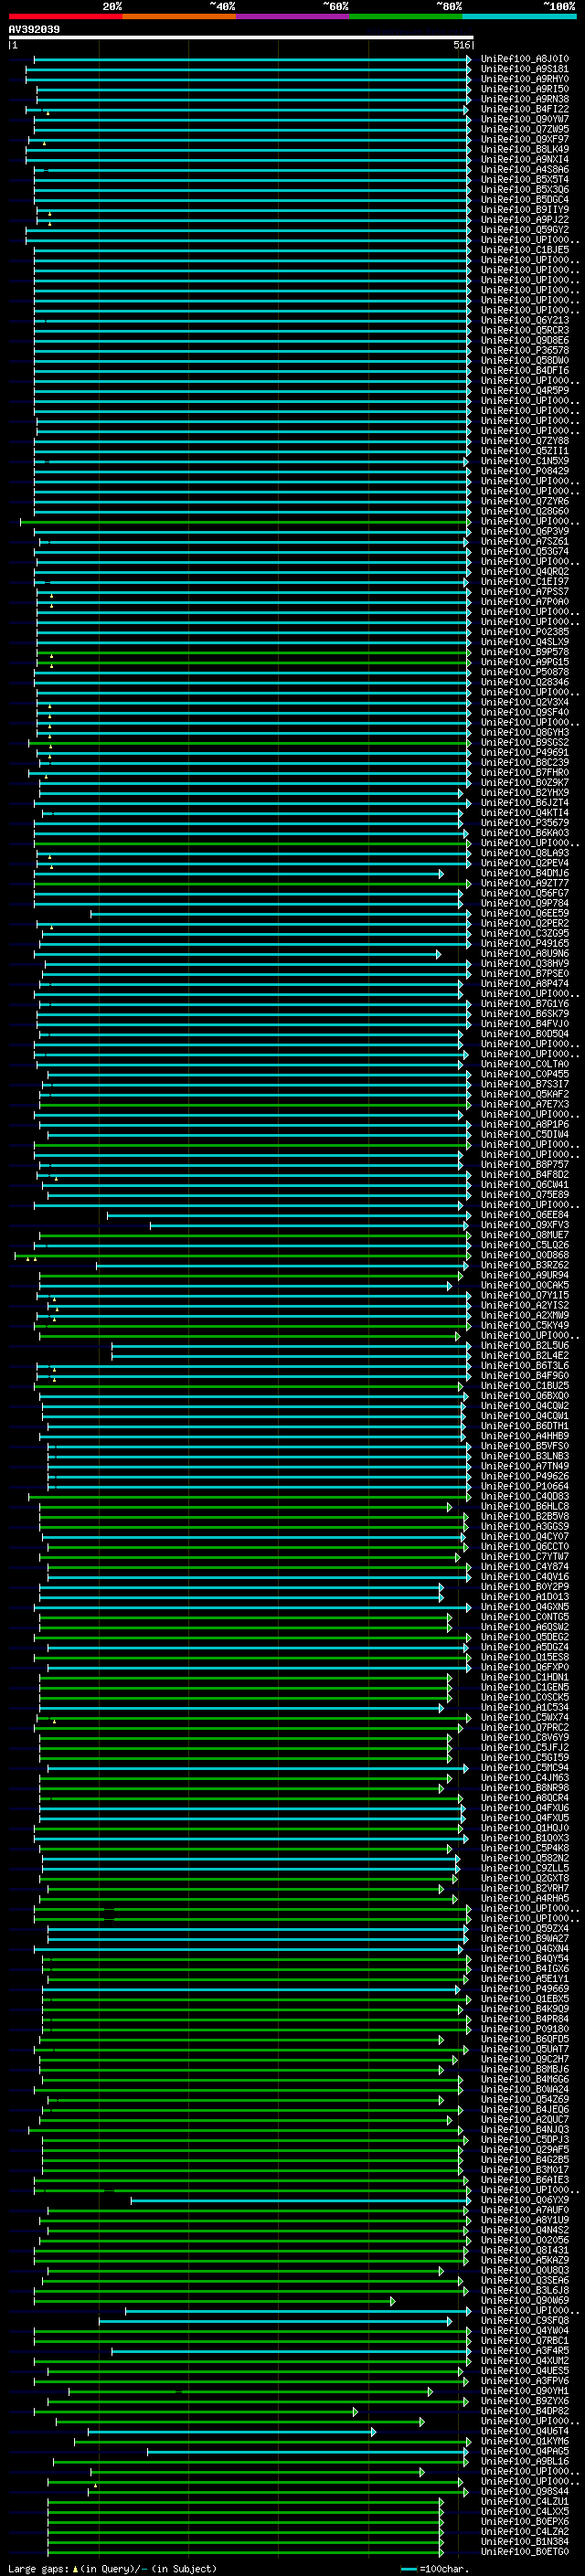Click the UniRef100_A4S8A6 label
Viewport: 585px width, 2576px height.
[525, 170]
